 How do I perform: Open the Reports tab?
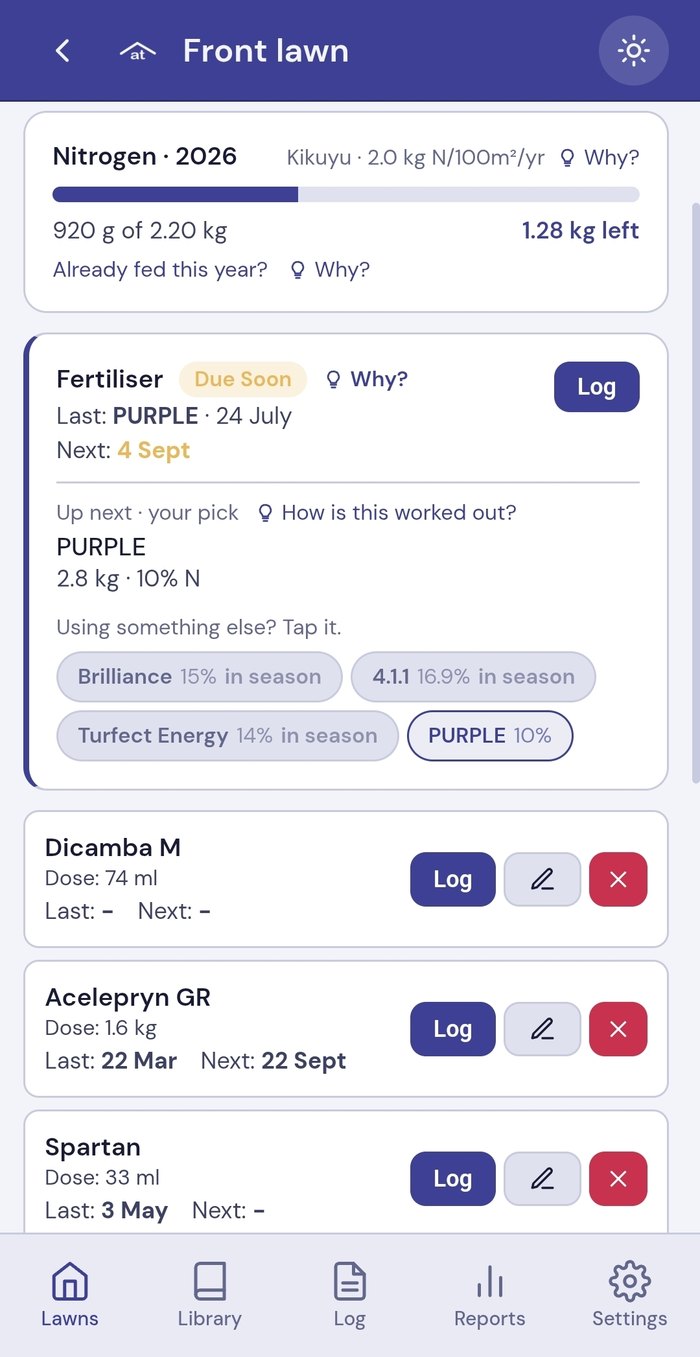tap(489, 1295)
